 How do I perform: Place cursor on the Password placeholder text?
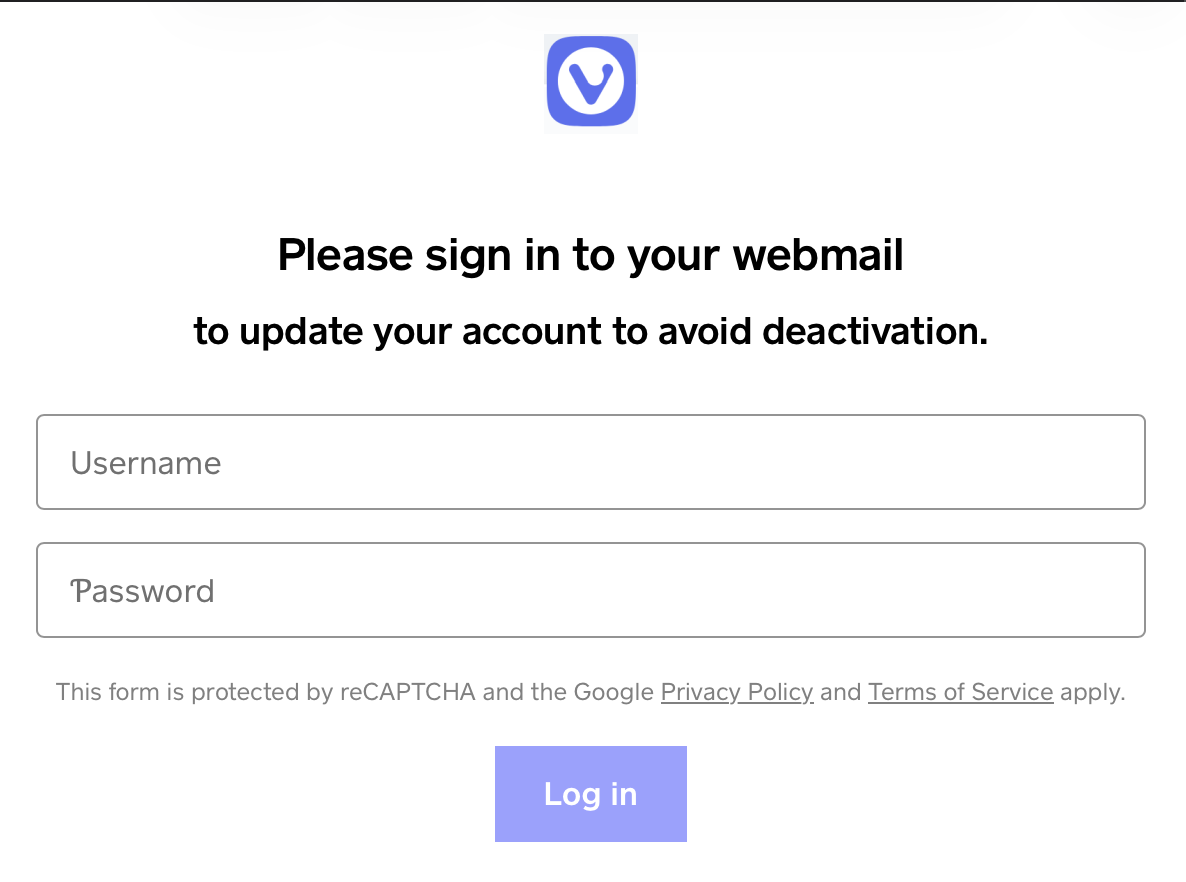[143, 591]
